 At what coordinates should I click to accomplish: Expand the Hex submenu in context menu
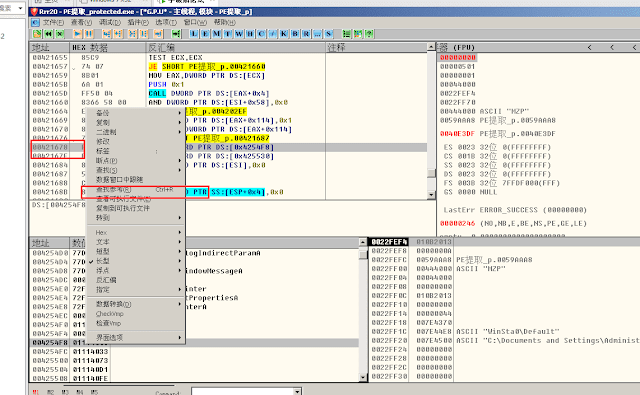click(x=136, y=232)
